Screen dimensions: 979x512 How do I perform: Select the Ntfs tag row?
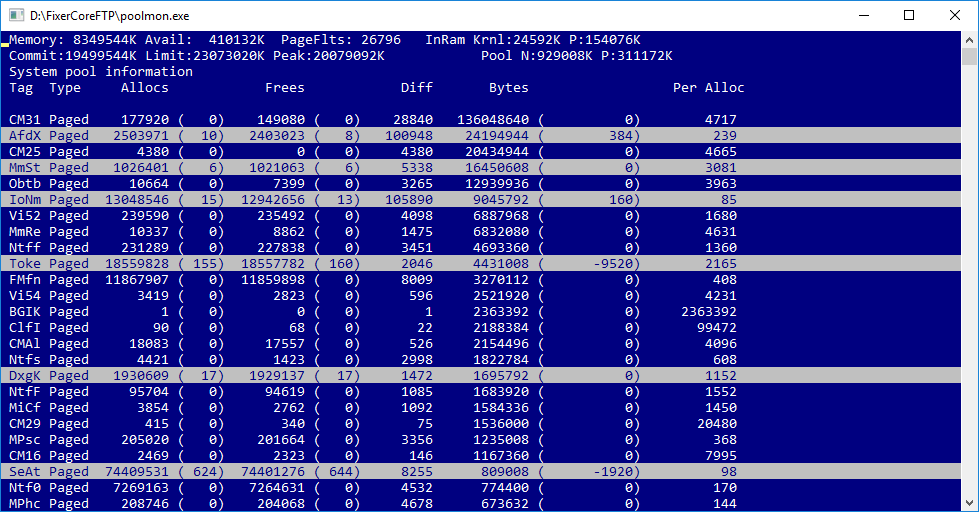click(481, 360)
